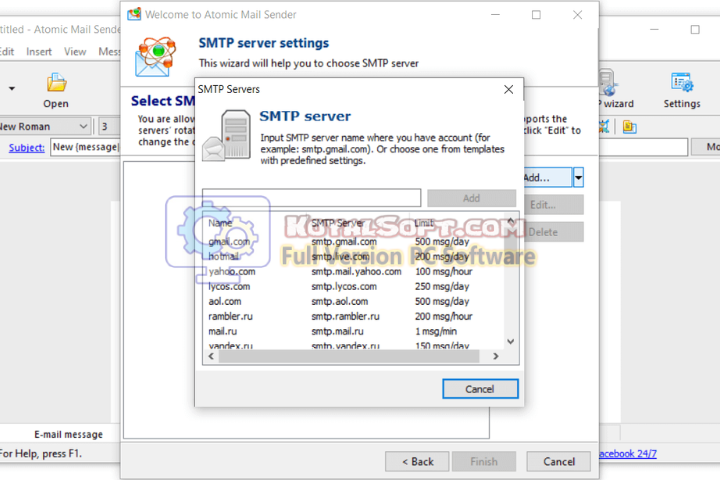Open the Add dropdown arrow in wizard
The width and height of the screenshot is (720, 480).
578,177
